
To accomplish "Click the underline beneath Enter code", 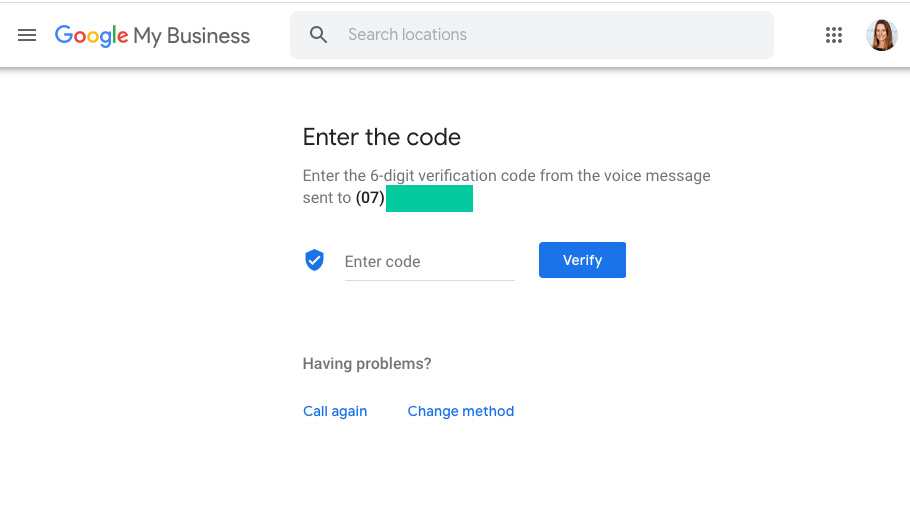I will point(429,280).
